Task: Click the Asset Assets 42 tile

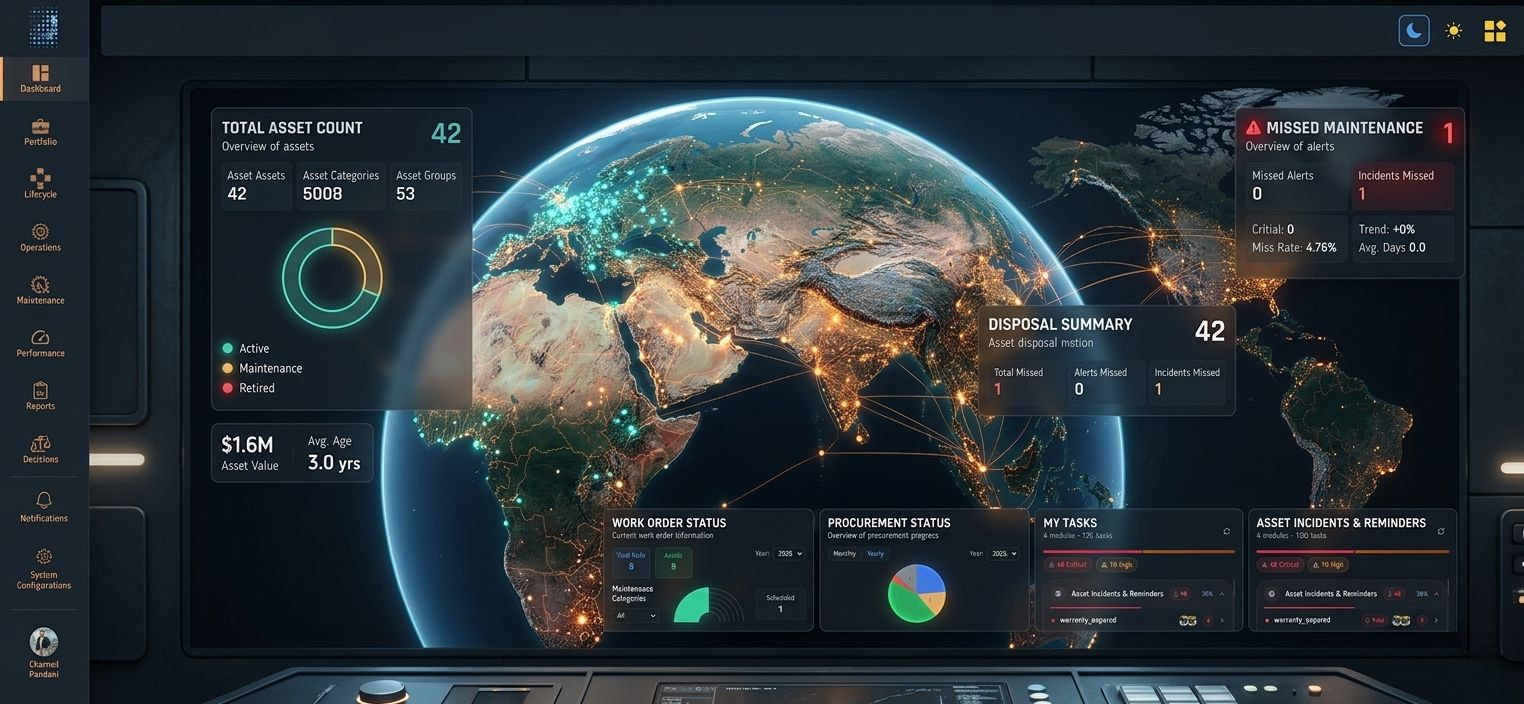Action: pos(256,185)
